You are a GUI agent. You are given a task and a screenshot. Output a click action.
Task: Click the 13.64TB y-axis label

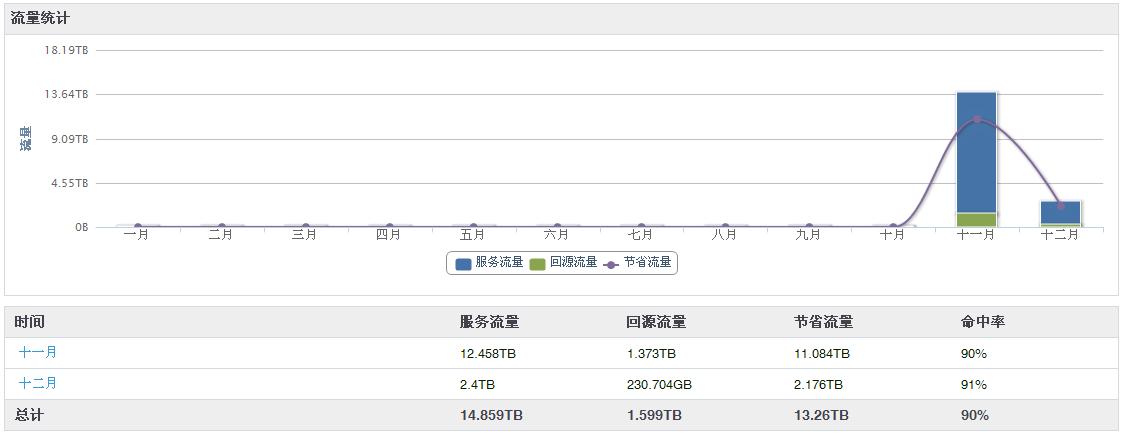click(67, 95)
